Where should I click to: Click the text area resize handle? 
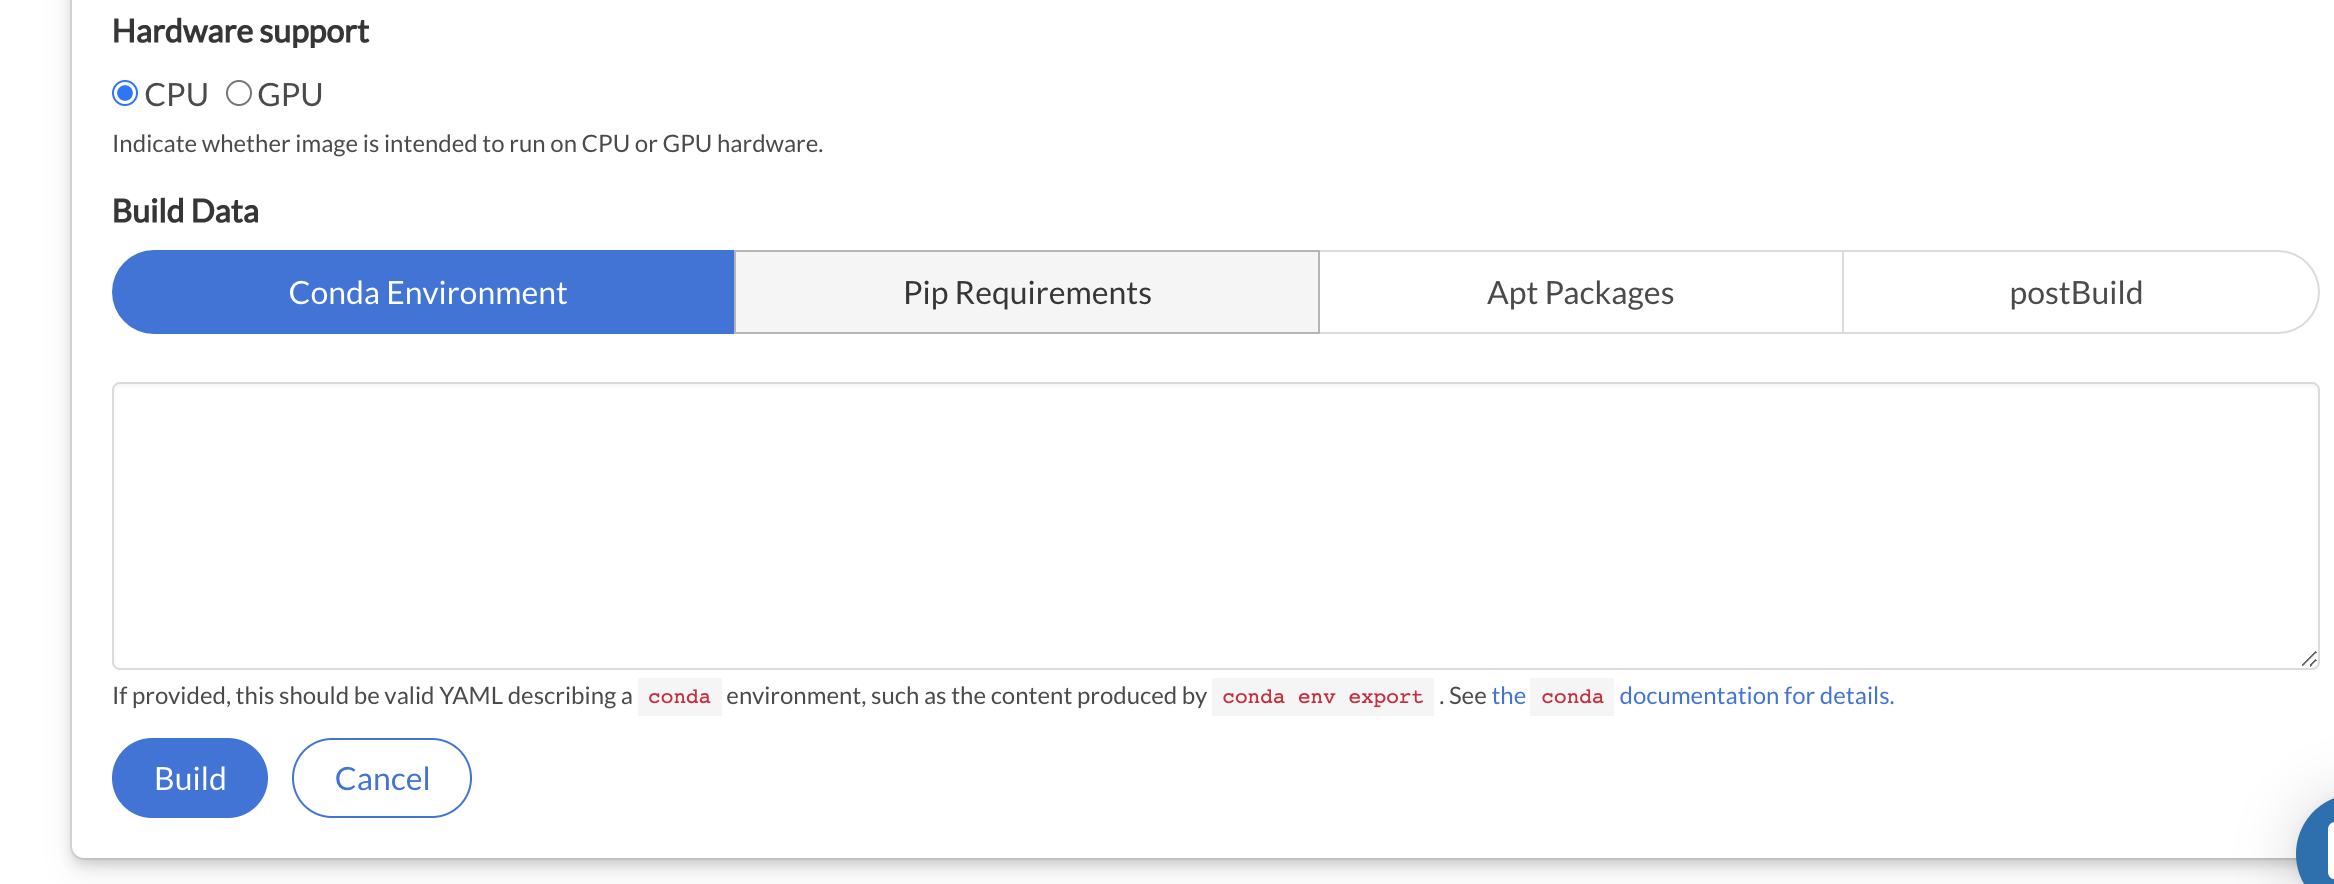coord(2308,659)
